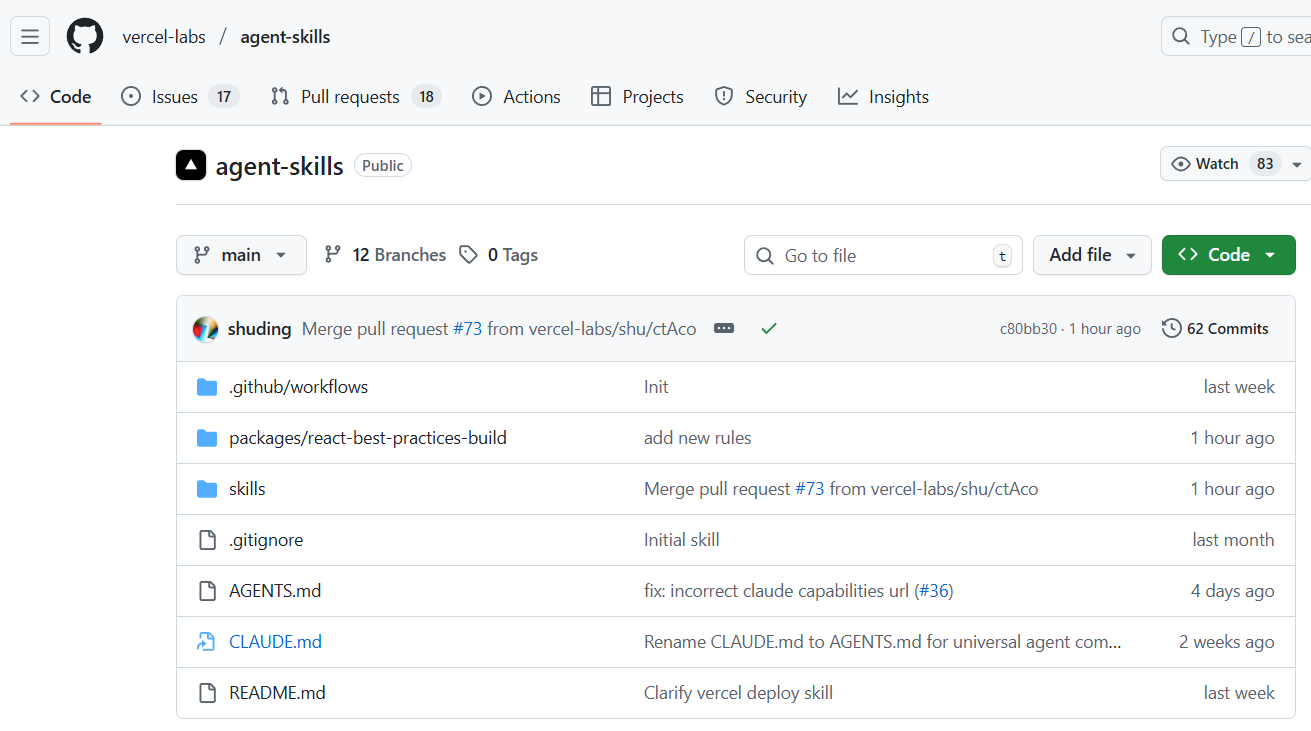Open the AGENTS.md file
Viewport: 1311px width, 731px height.
275,591
